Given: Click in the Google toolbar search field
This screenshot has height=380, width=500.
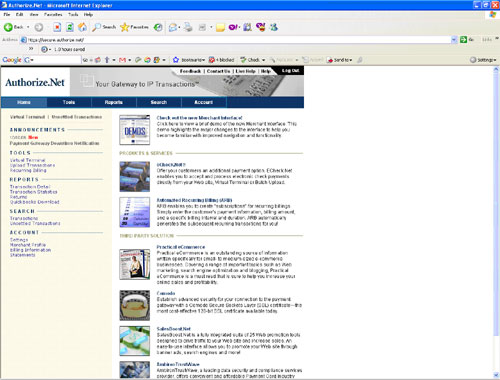Looking at the screenshot, I should point(57,60).
